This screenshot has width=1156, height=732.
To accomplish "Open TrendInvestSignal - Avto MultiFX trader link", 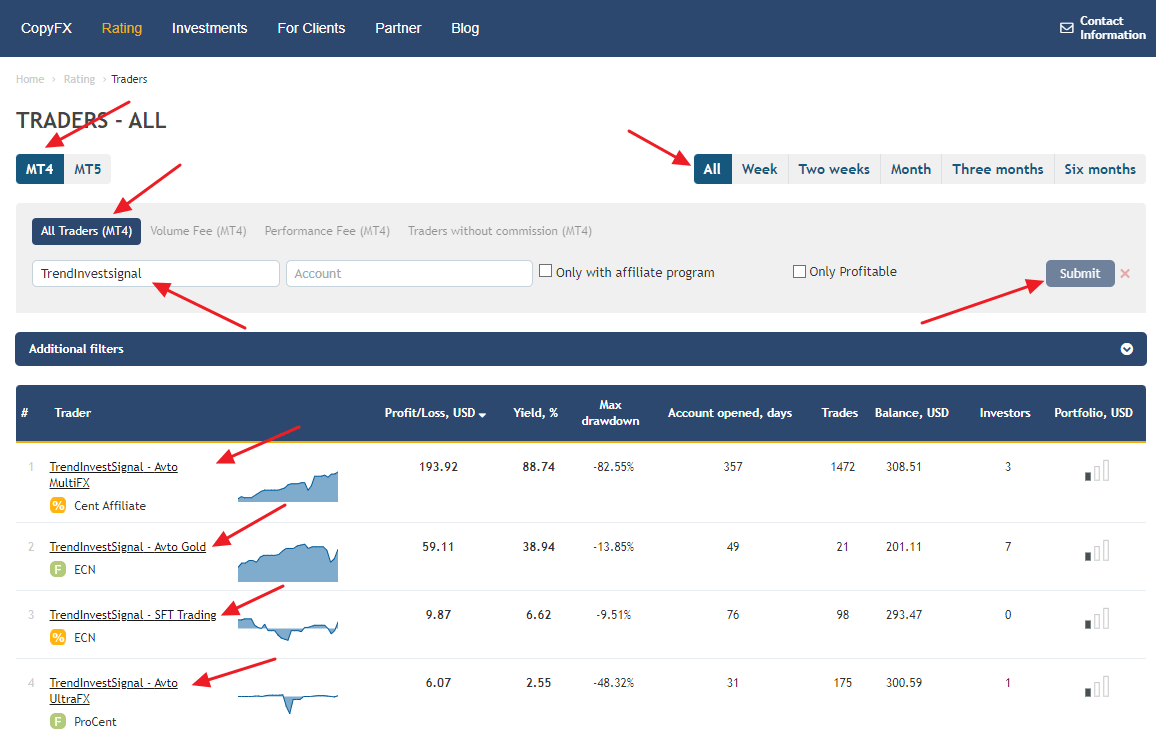I will click(x=114, y=475).
